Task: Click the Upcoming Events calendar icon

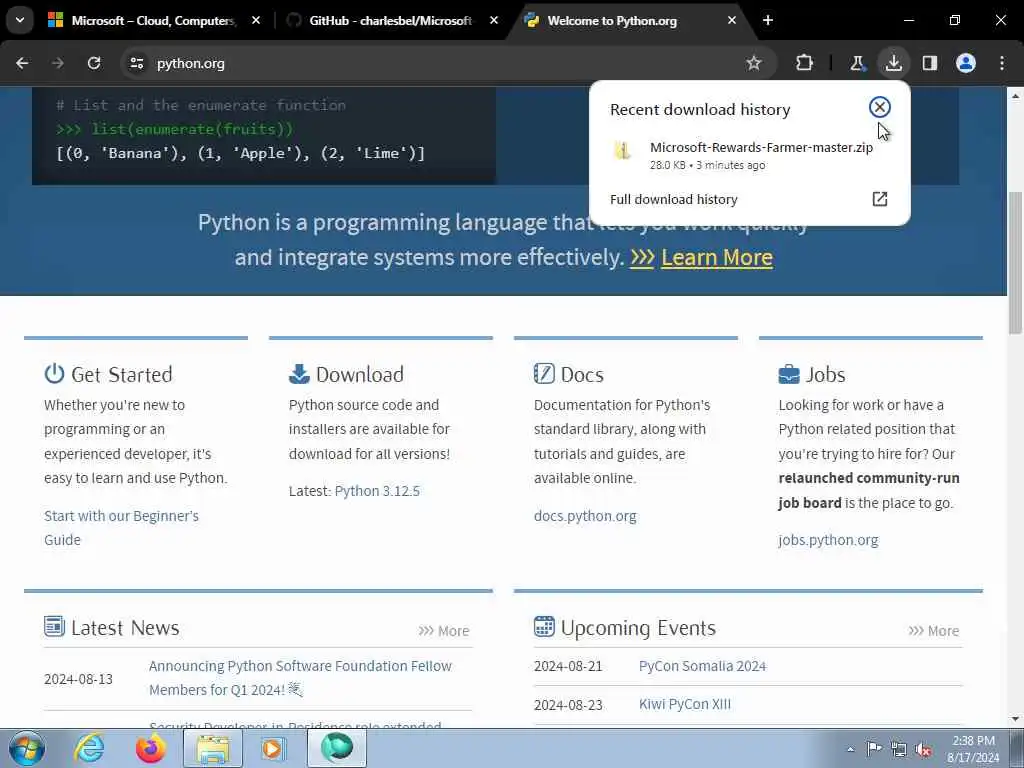Action: coord(544,626)
